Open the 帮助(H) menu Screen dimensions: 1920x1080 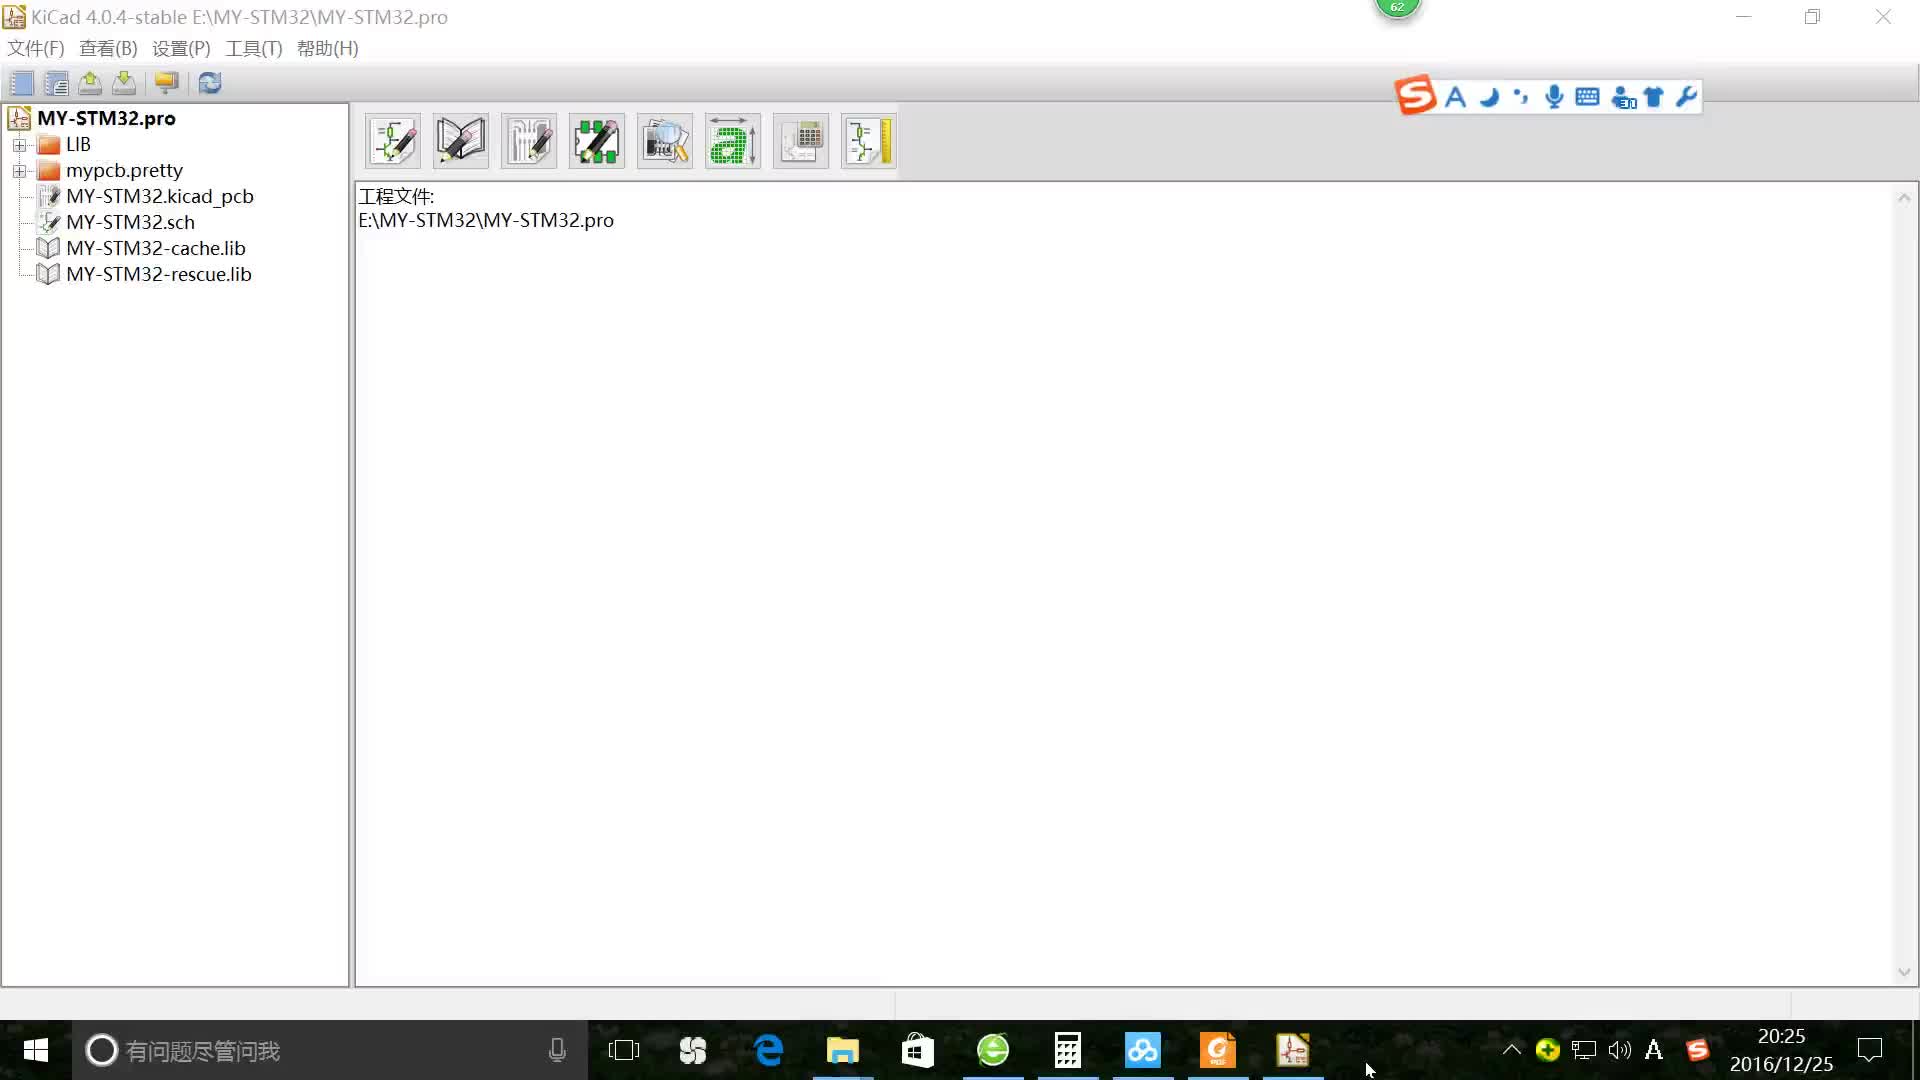(x=327, y=48)
